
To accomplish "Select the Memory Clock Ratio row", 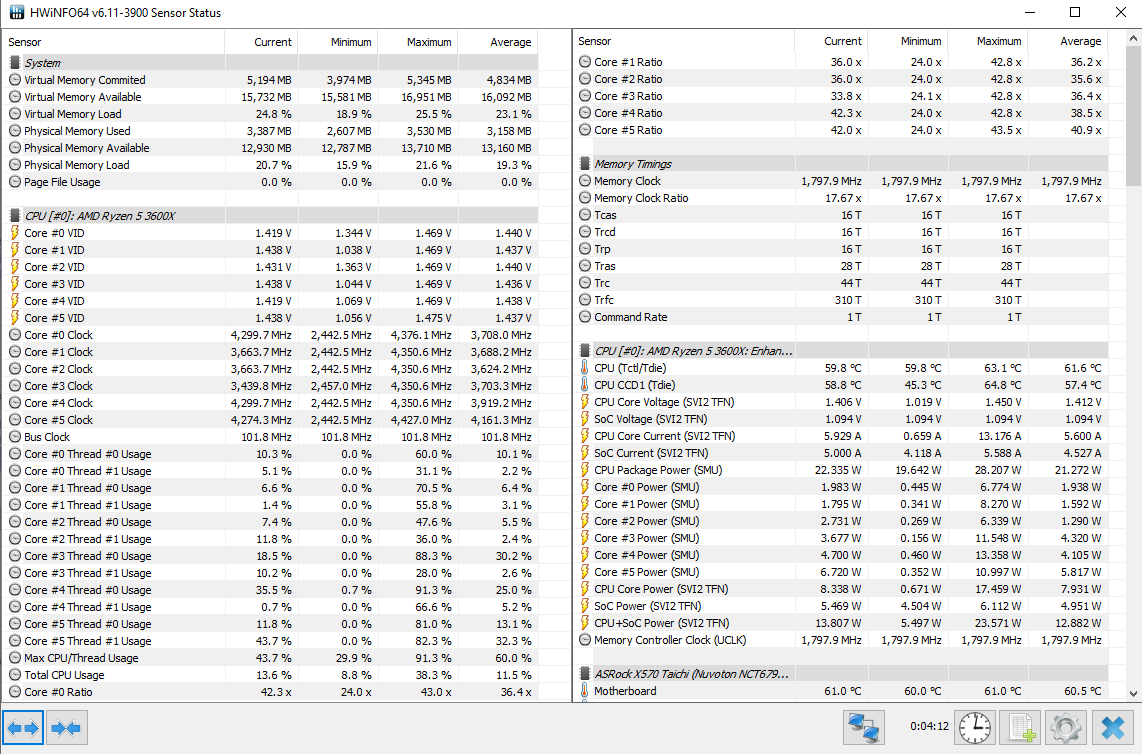I will pyautogui.click(x=841, y=198).
